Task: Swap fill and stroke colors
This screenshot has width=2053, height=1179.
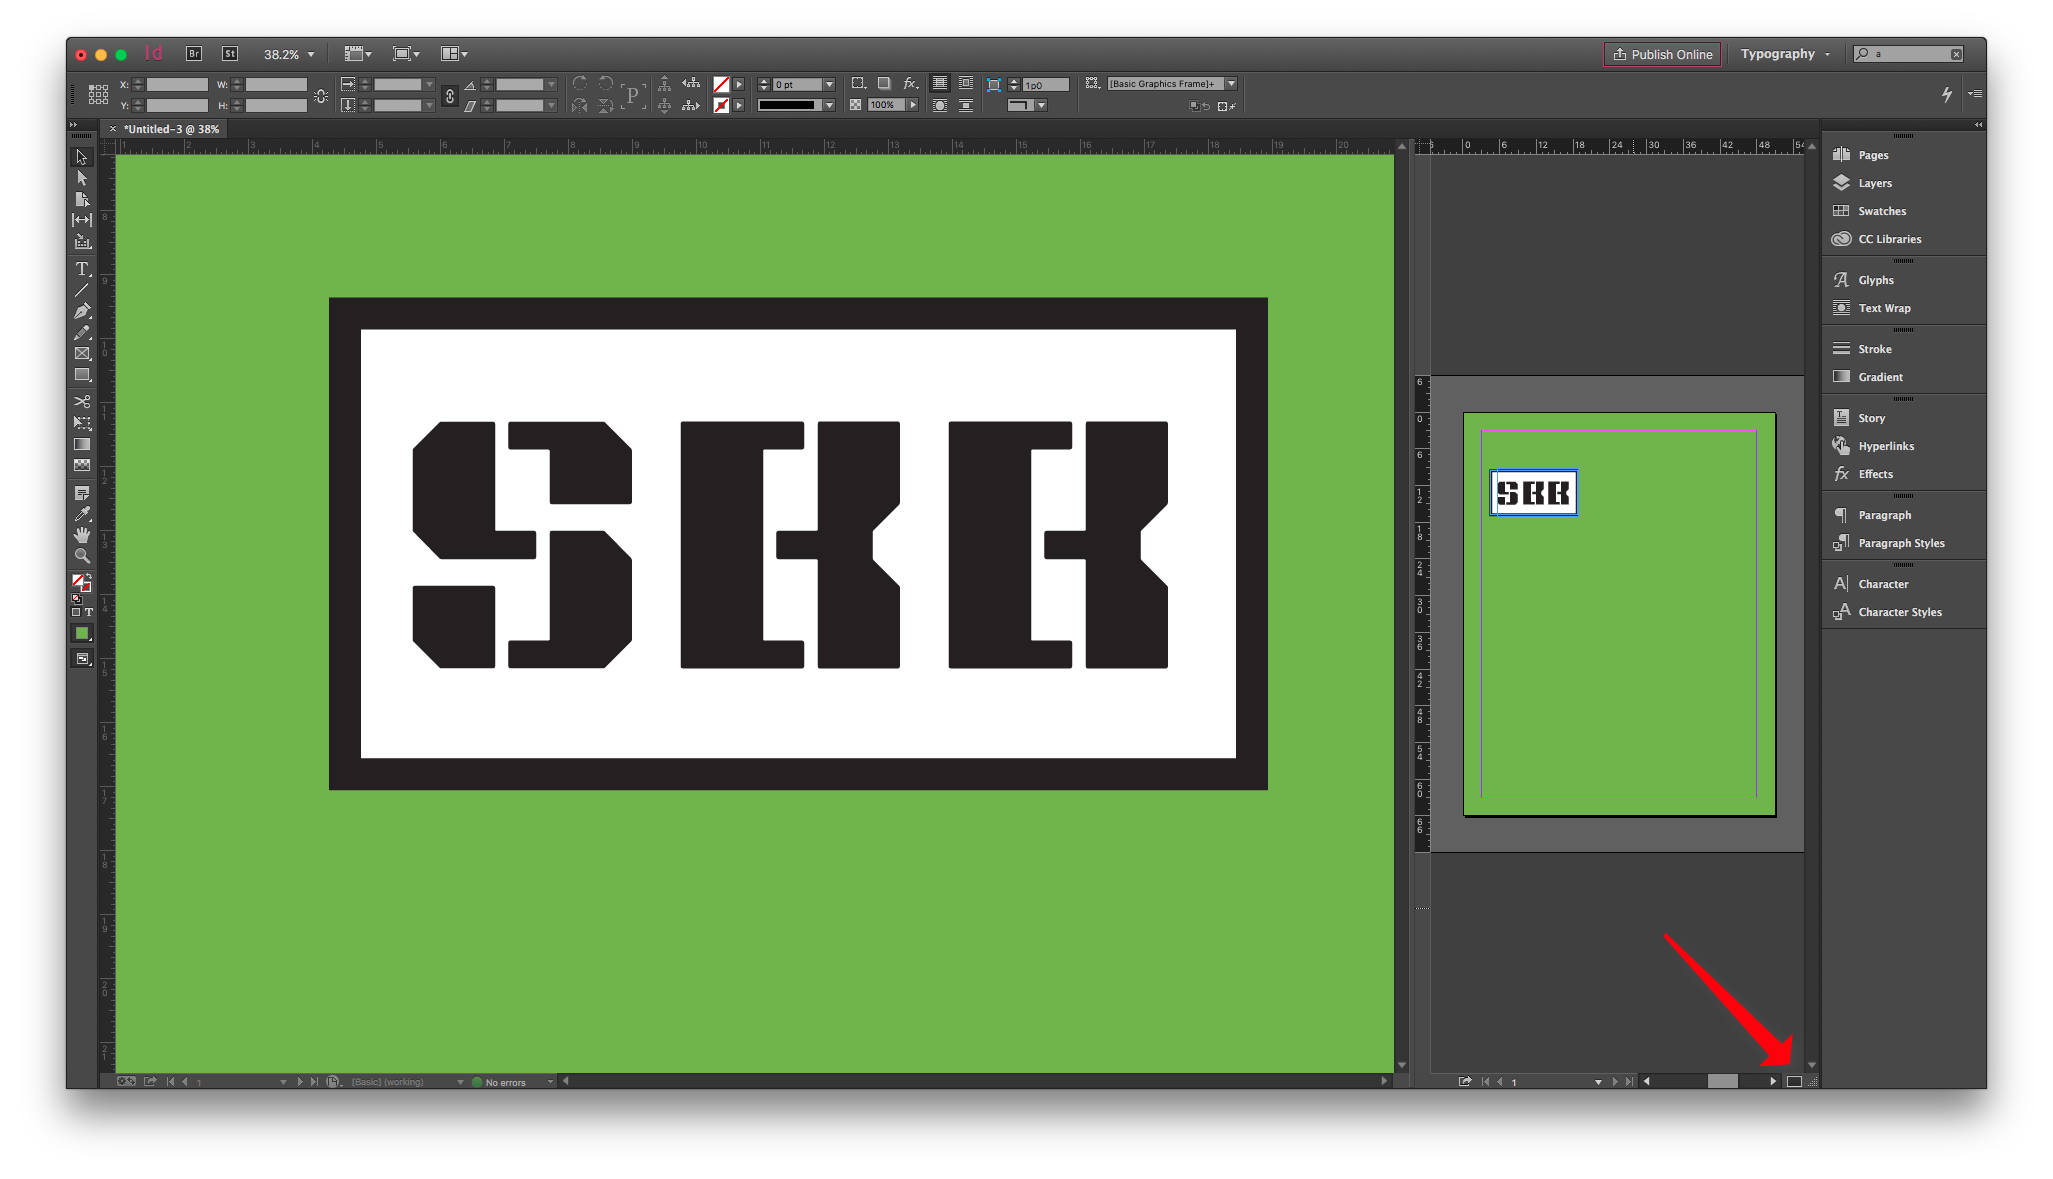Action: point(89,577)
